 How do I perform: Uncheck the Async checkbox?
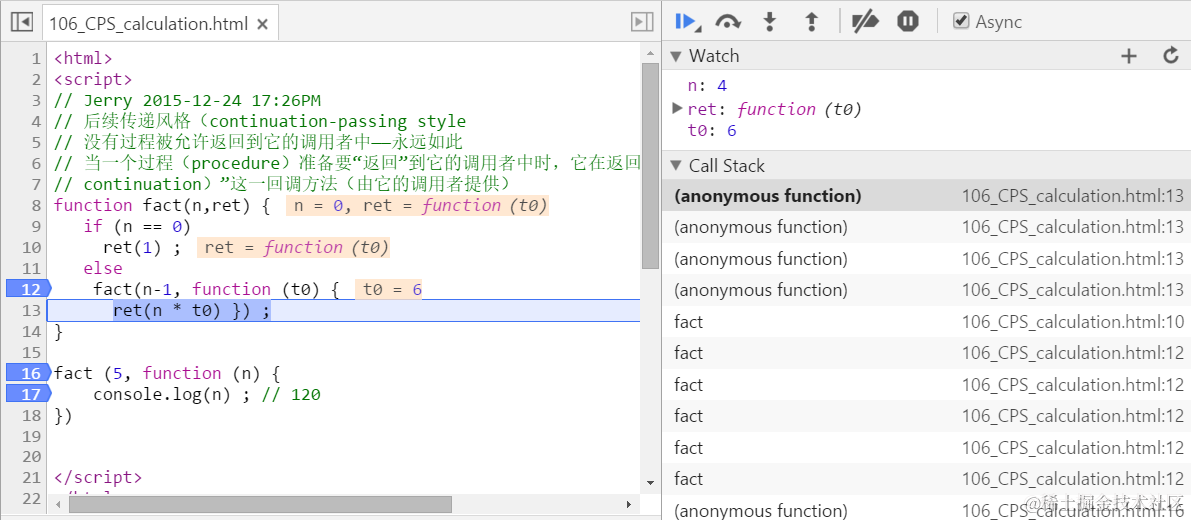961,21
